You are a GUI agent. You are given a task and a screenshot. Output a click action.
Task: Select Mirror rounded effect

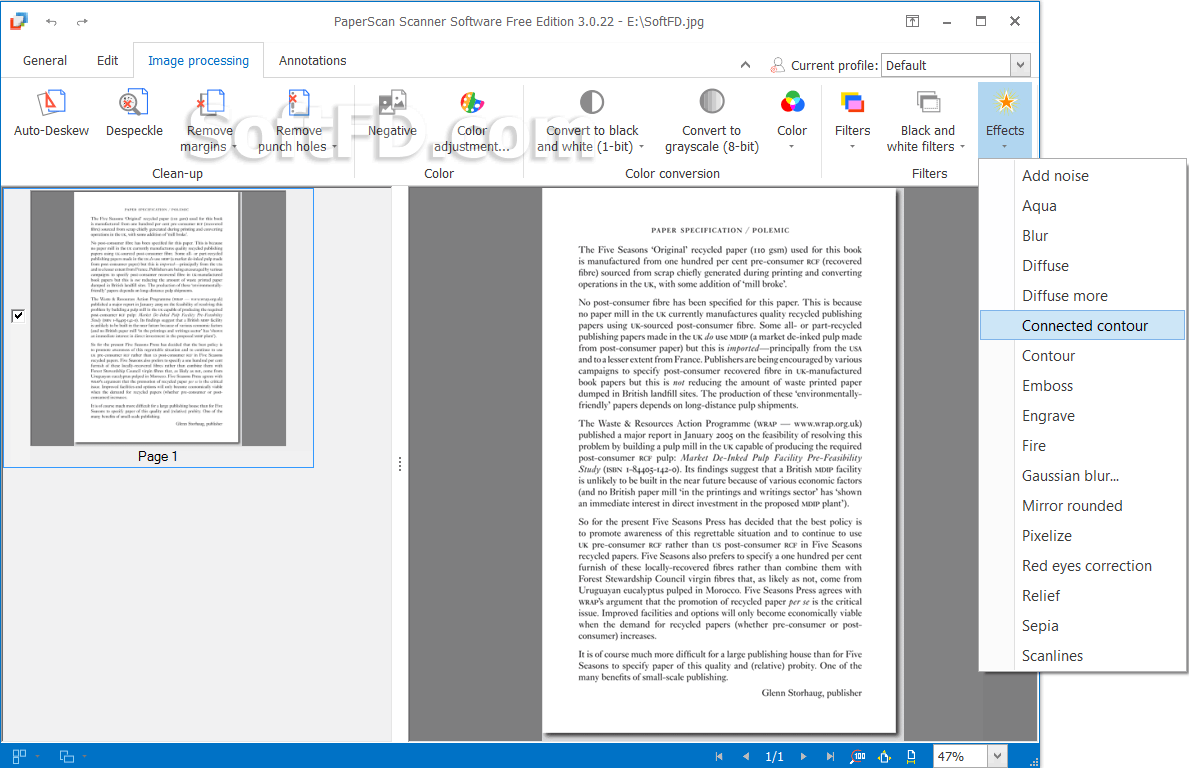1083,506
